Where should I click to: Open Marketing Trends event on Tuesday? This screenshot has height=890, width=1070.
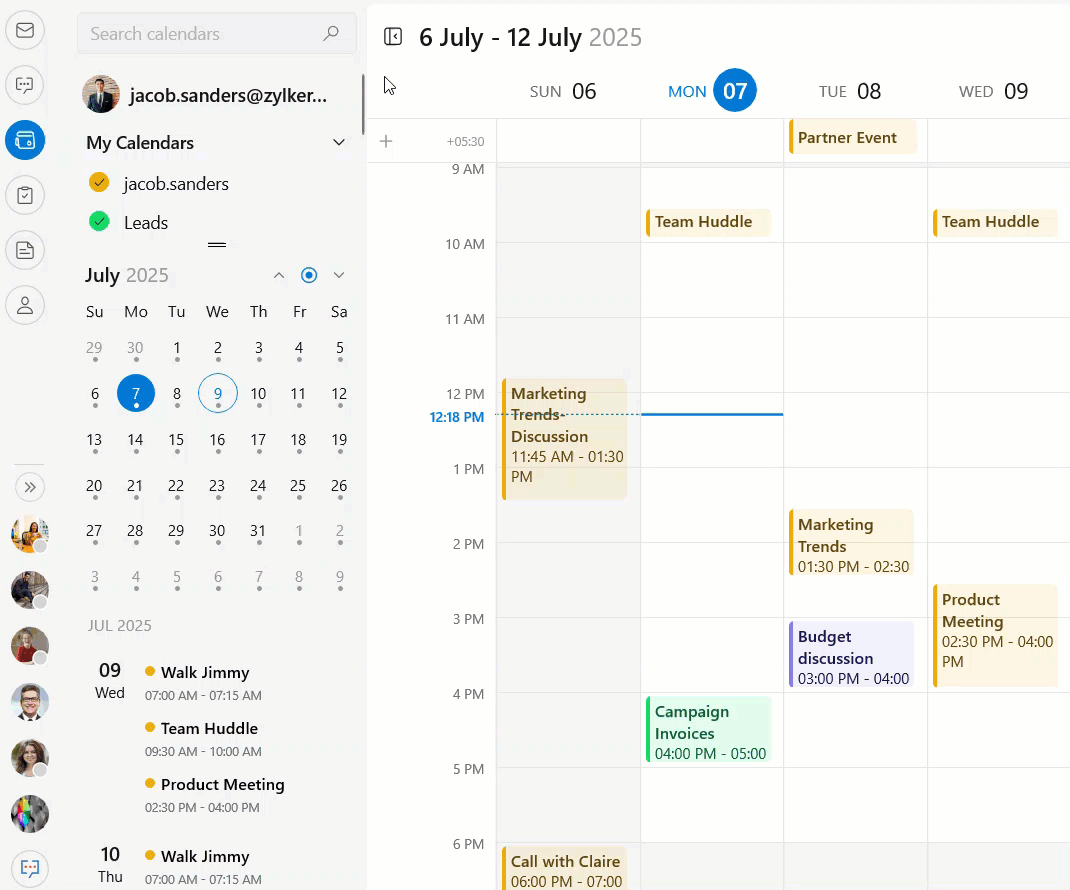click(x=851, y=543)
